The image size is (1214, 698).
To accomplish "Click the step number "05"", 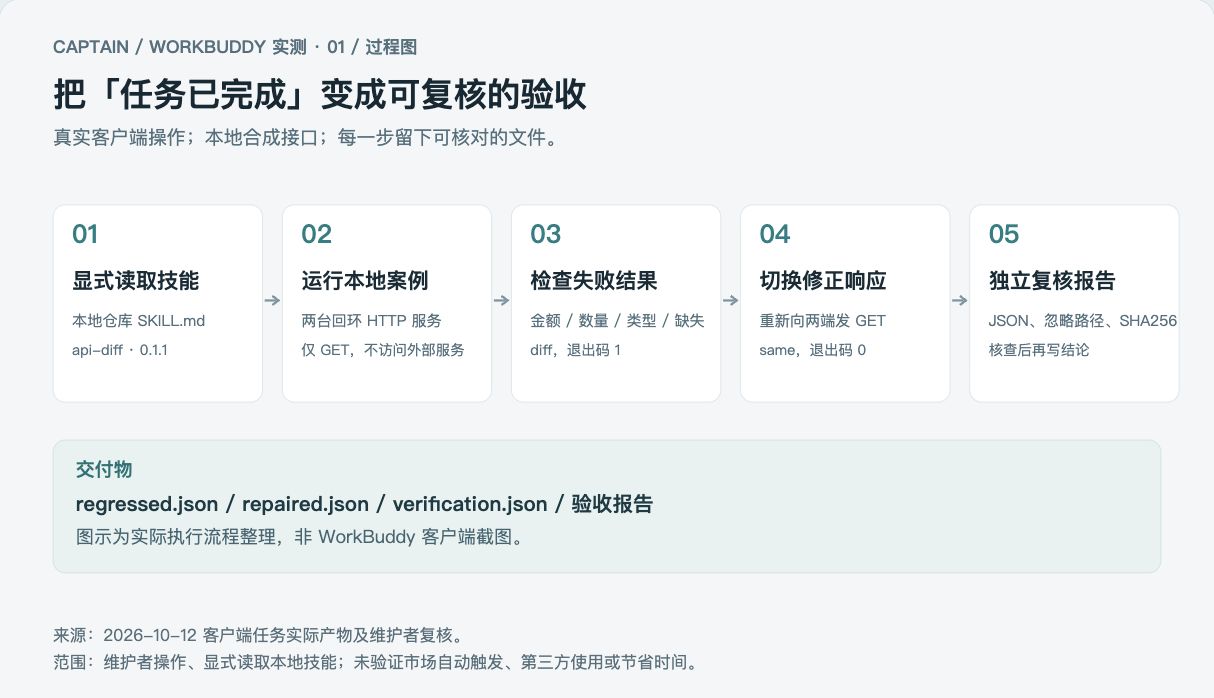I will pos(1004,234).
